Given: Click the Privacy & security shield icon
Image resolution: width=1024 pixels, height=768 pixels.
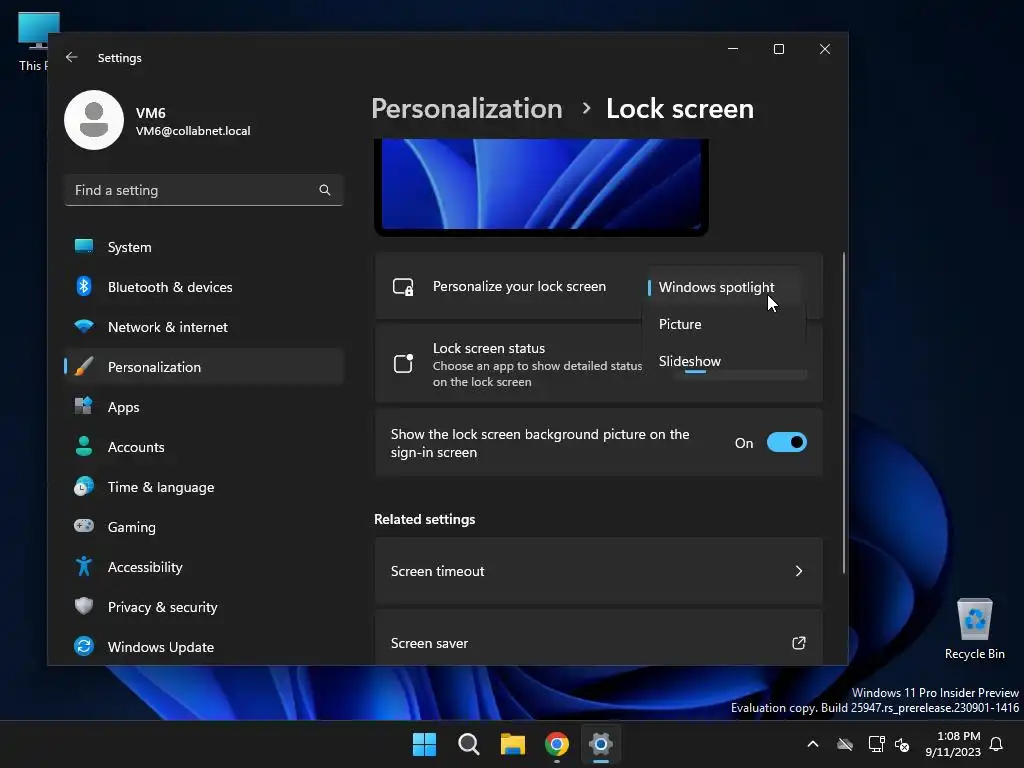Looking at the screenshot, I should click(x=84, y=606).
